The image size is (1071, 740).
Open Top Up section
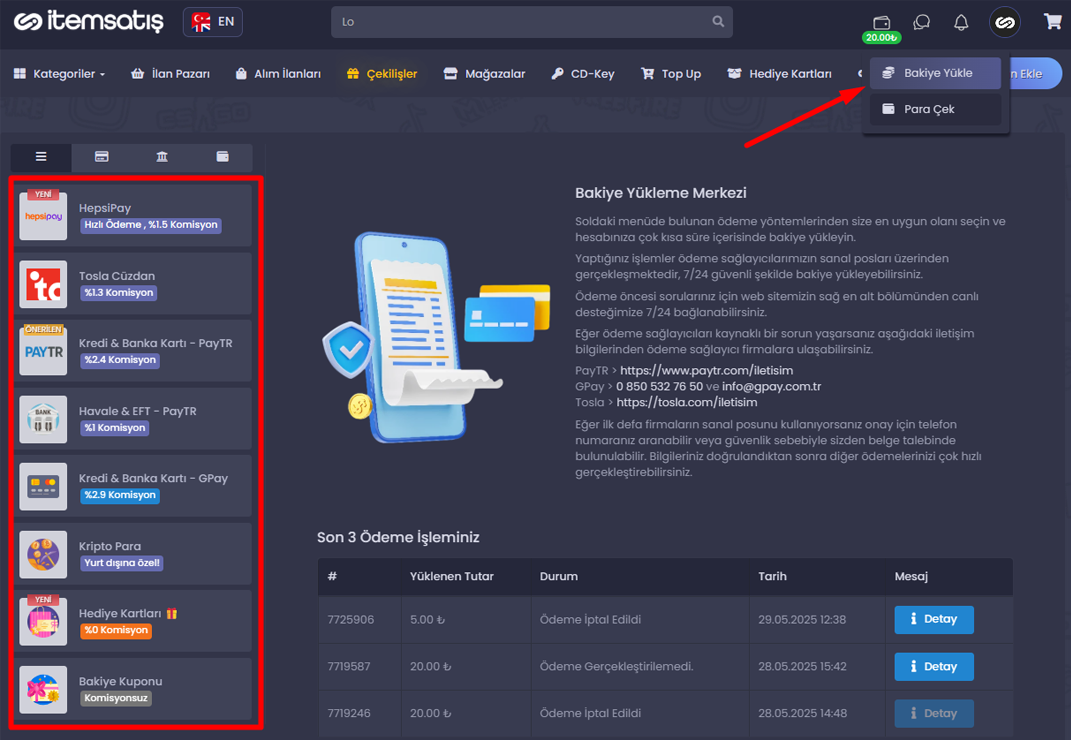pyautogui.click(x=671, y=74)
